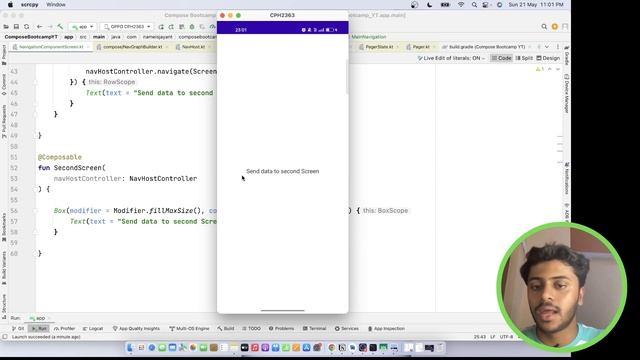
Task: Open Finder from the Dock
Action: pos(131,347)
